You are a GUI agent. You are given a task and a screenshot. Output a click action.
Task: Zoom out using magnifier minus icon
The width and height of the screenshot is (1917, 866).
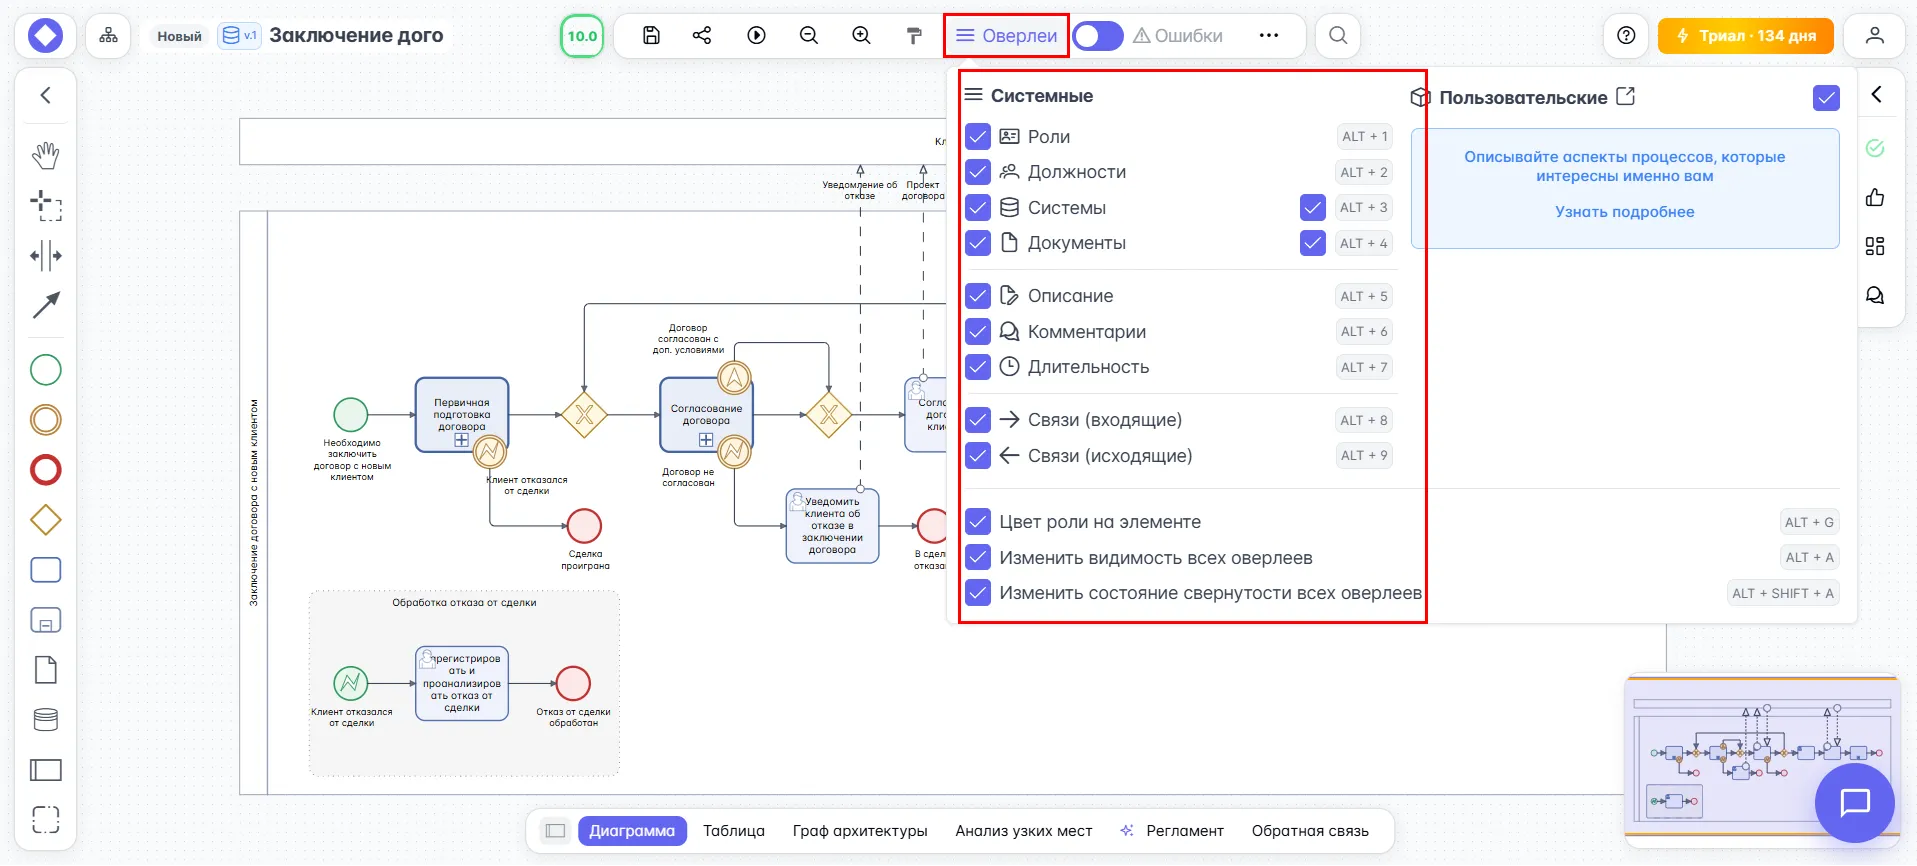[x=809, y=36]
